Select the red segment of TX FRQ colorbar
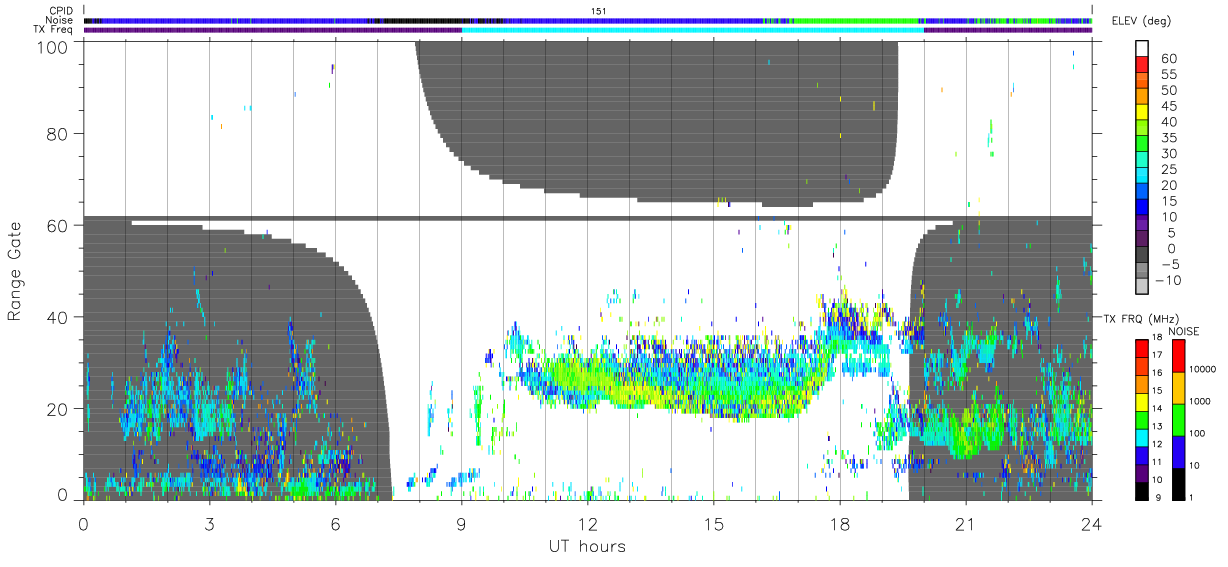1228x567 pixels. [1141, 347]
